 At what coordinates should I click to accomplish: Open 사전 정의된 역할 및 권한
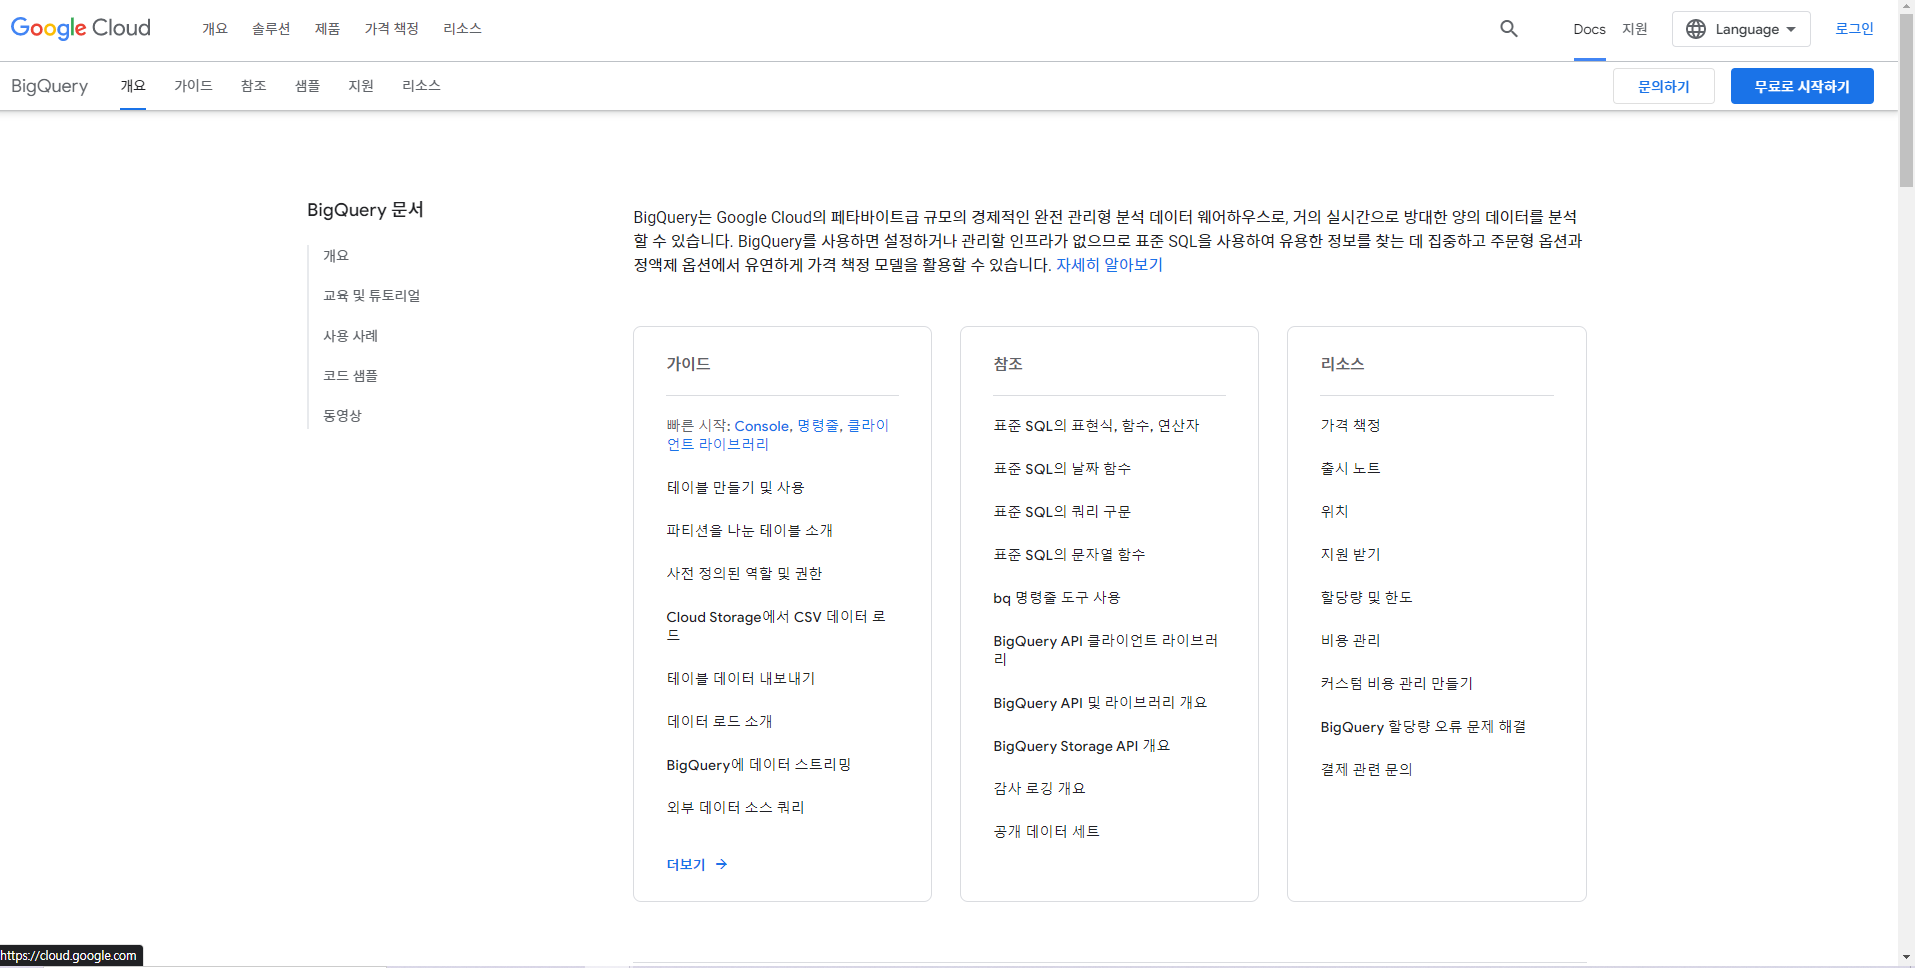[x=744, y=574]
